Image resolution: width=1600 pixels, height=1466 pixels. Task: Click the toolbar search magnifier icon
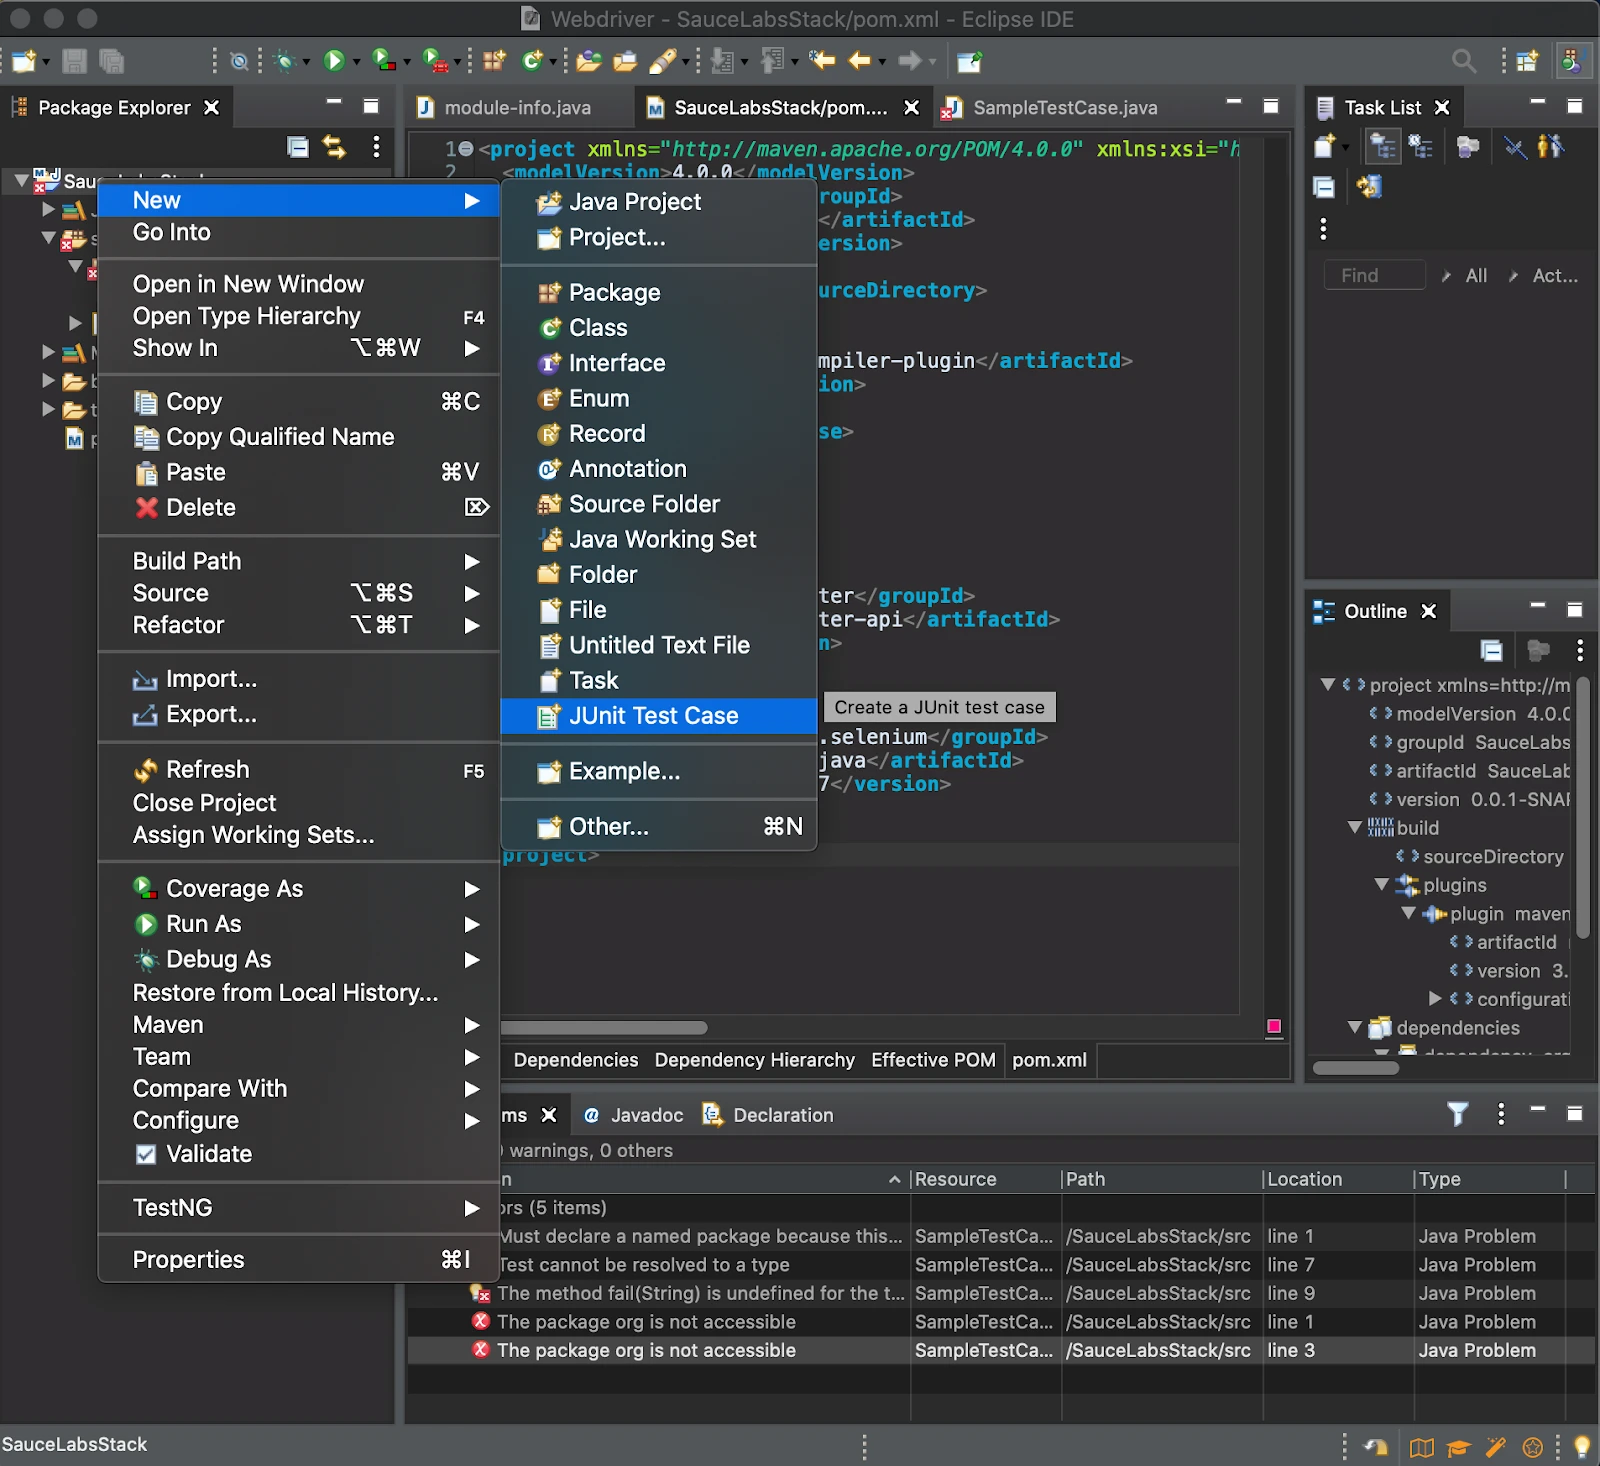(x=1463, y=62)
